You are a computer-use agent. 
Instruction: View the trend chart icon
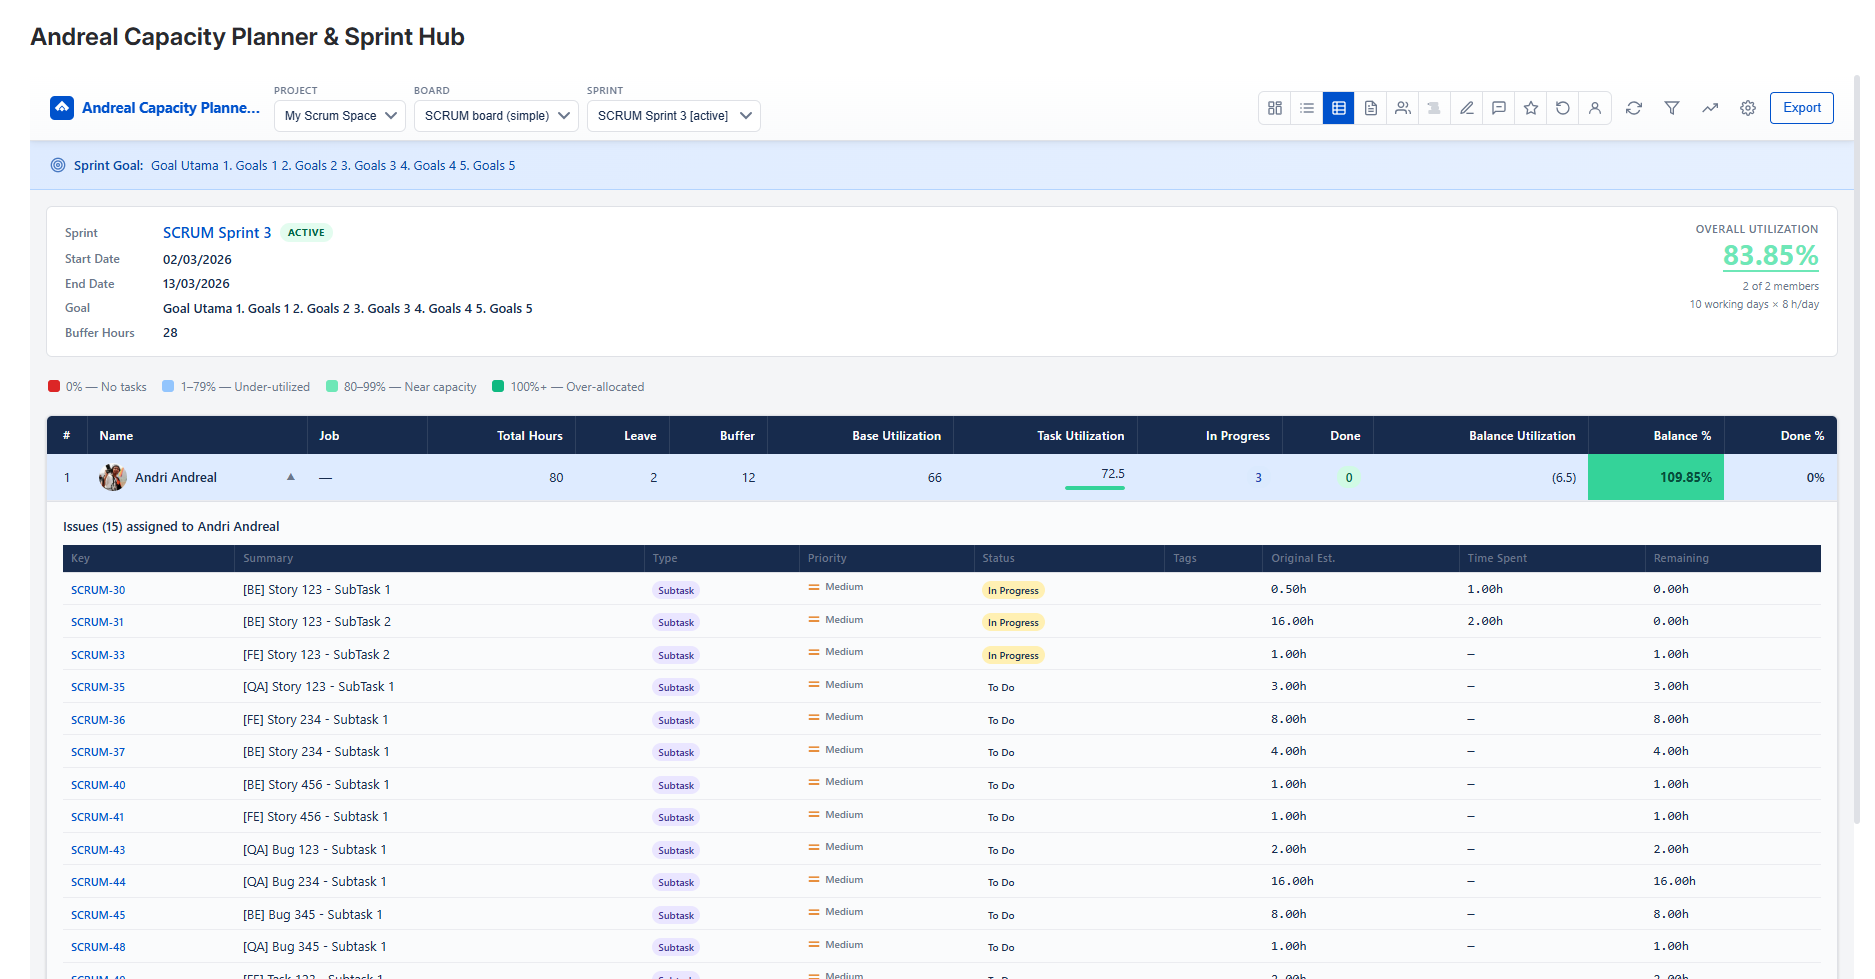(1710, 108)
